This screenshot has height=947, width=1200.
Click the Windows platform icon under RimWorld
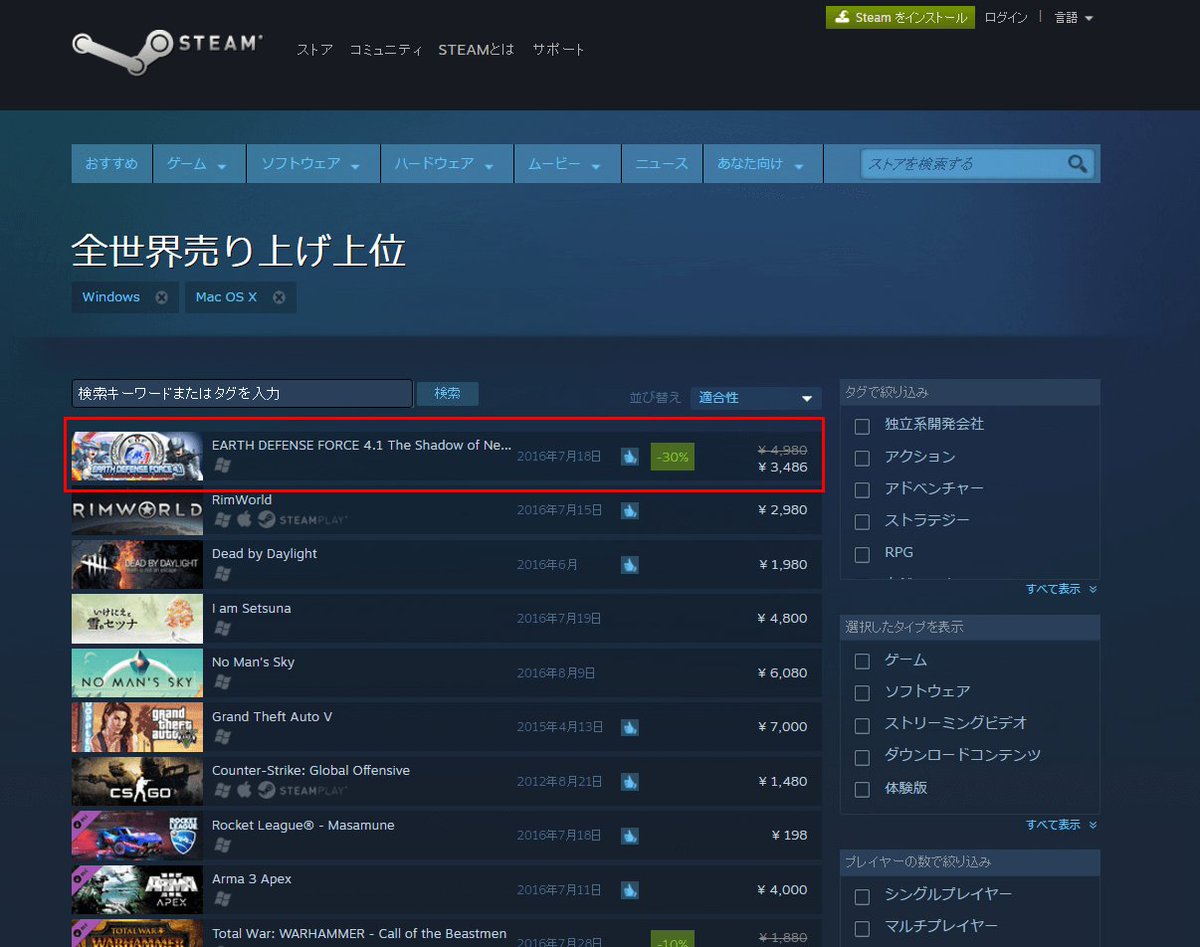222,520
